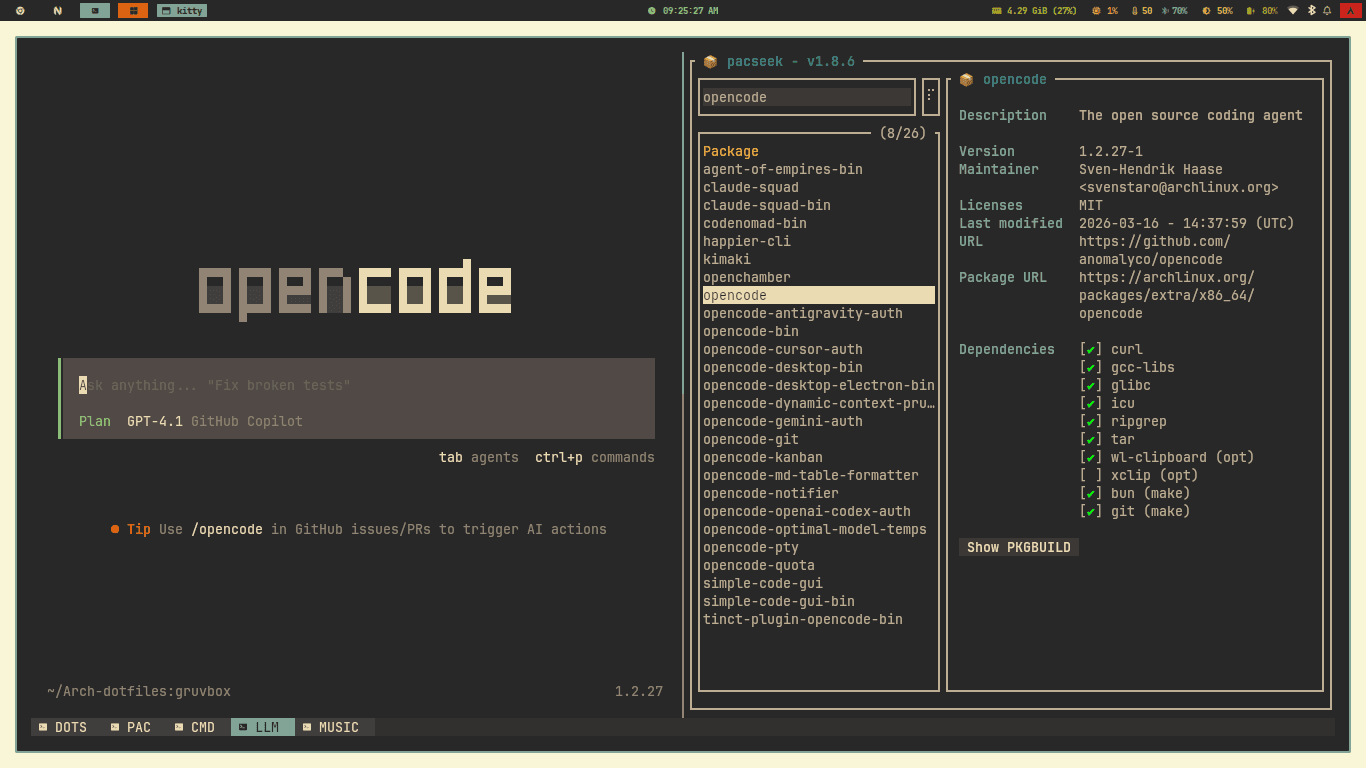Viewport: 1366px width, 768px height.
Task: Click the kitty window title in top bar
Action: coord(182,11)
